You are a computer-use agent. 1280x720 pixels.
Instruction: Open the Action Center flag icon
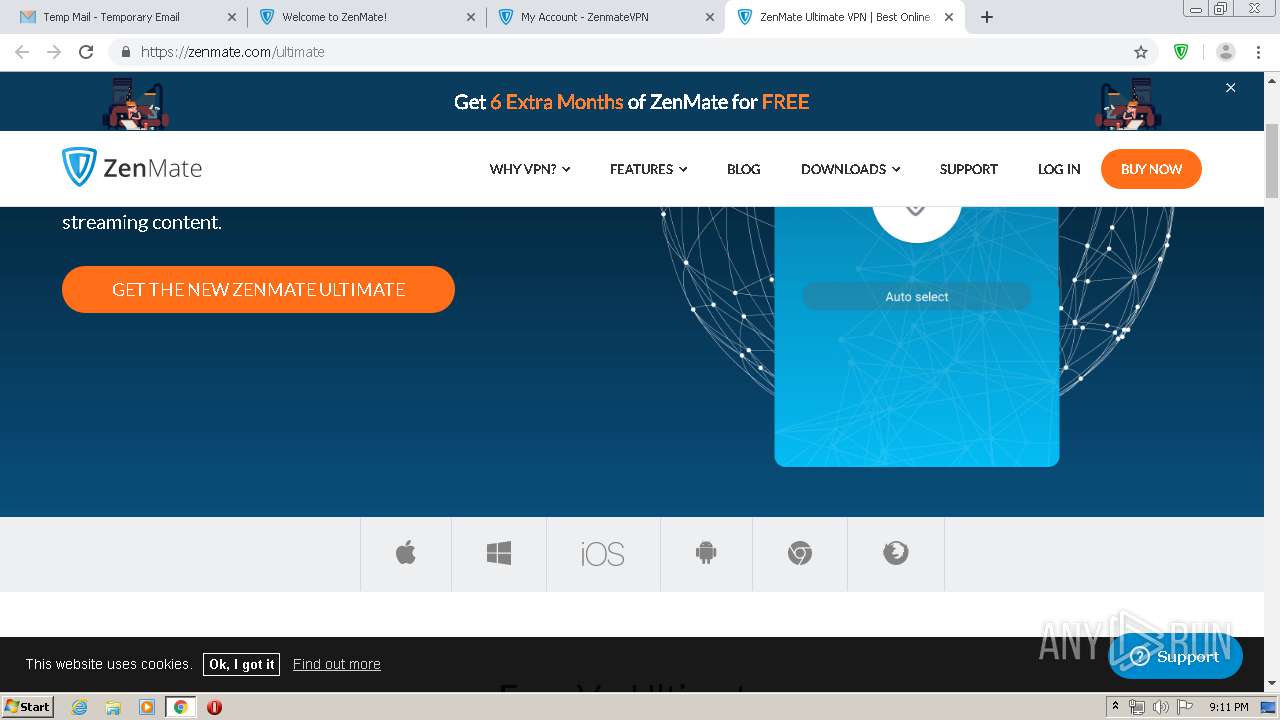[x=1185, y=707]
